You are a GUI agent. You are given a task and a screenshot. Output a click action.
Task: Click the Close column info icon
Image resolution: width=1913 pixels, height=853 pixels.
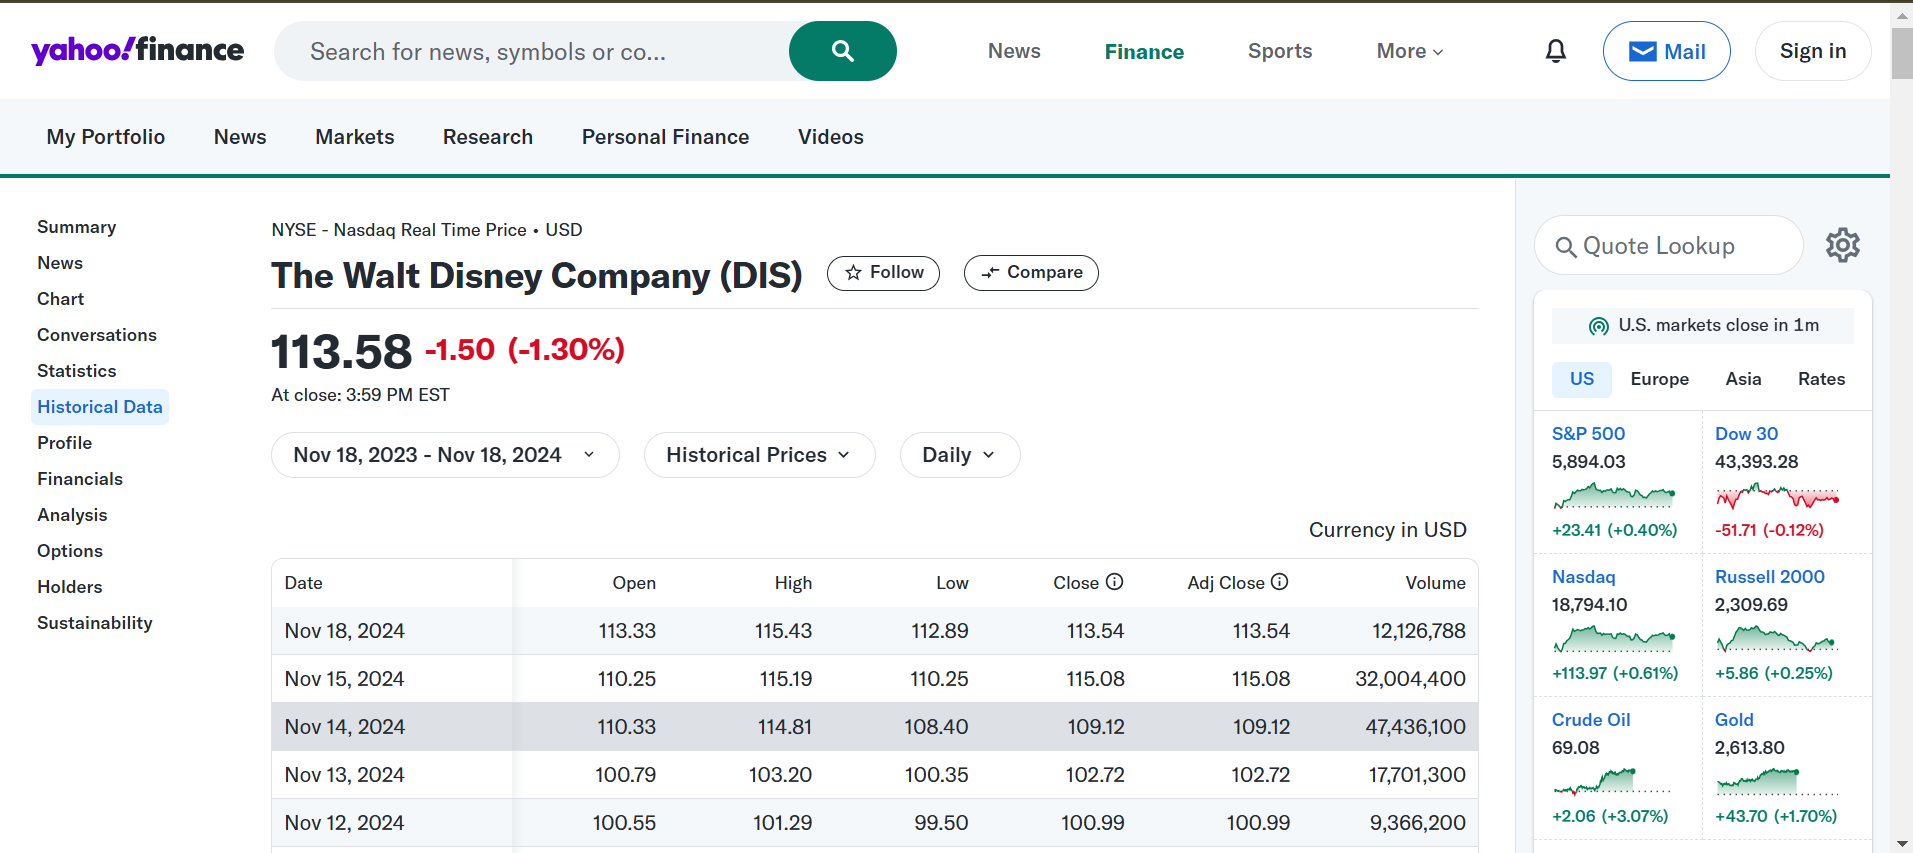tap(1114, 582)
